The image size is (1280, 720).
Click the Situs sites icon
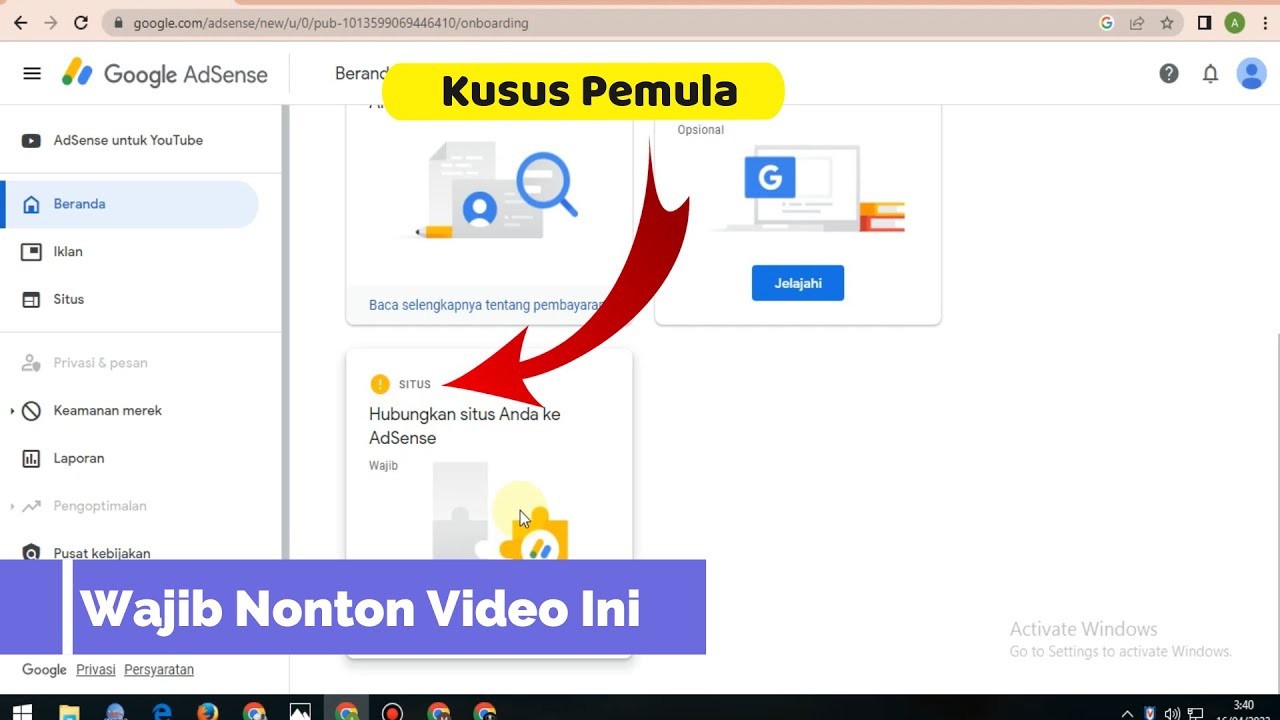click(x=31, y=300)
